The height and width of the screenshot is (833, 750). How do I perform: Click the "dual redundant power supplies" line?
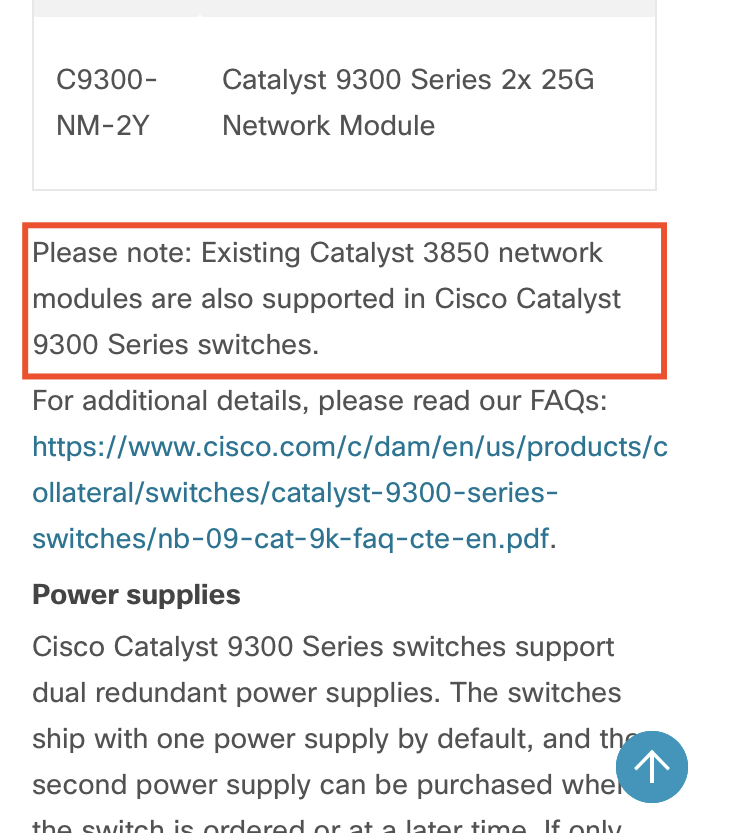click(x=326, y=692)
